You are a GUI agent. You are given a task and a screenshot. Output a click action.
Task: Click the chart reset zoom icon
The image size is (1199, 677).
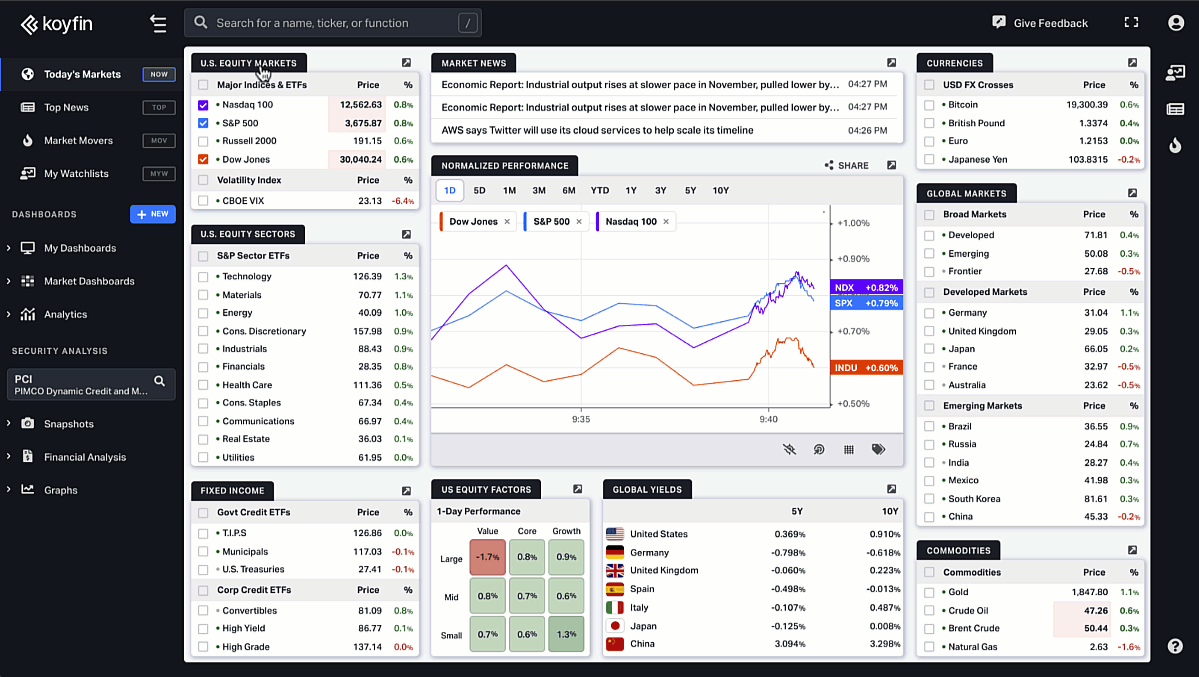(819, 449)
